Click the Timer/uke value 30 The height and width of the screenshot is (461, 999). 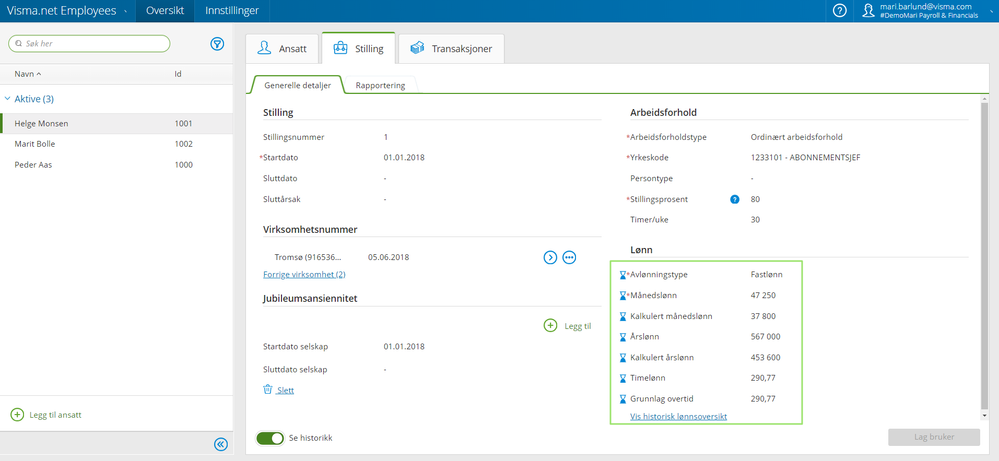[755, 220]
